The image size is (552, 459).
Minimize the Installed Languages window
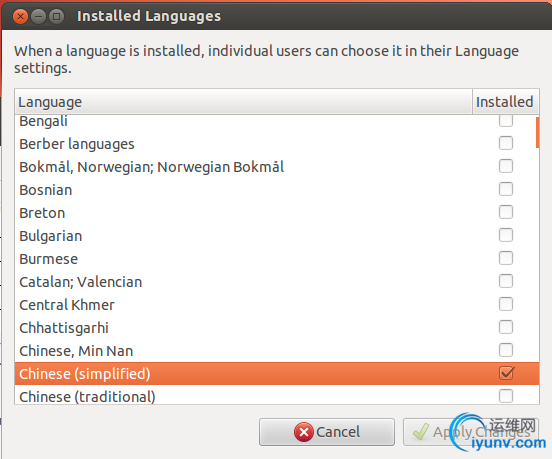(x=38, y=16)
